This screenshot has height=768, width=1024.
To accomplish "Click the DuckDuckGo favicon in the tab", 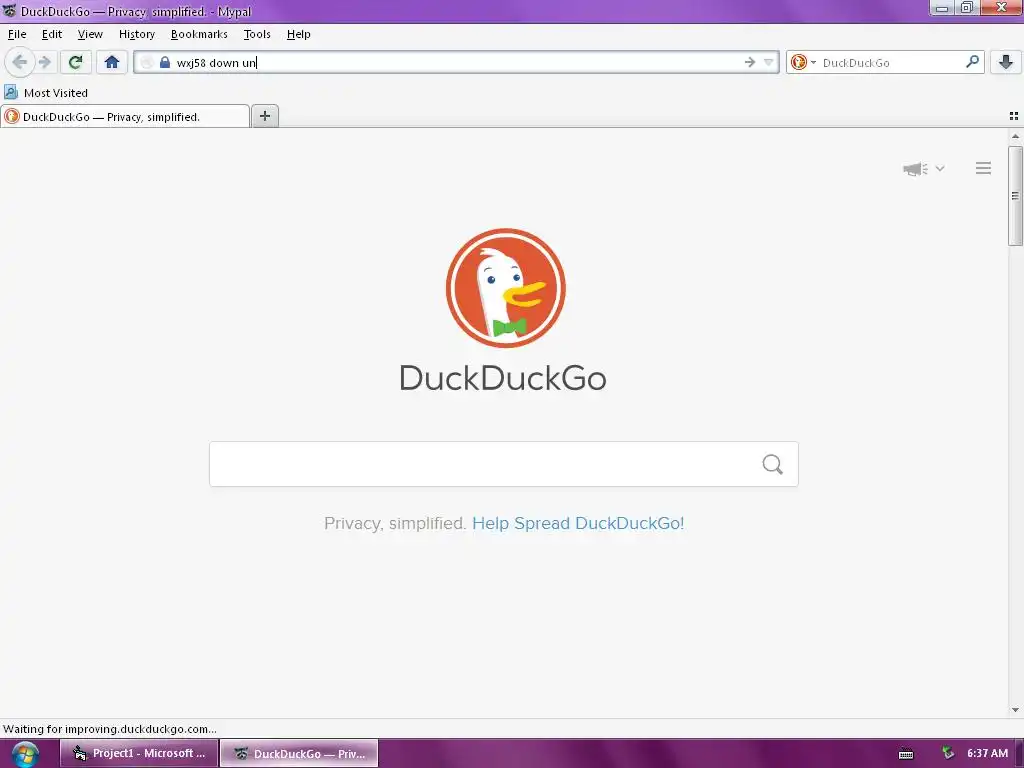I will 12,116.
